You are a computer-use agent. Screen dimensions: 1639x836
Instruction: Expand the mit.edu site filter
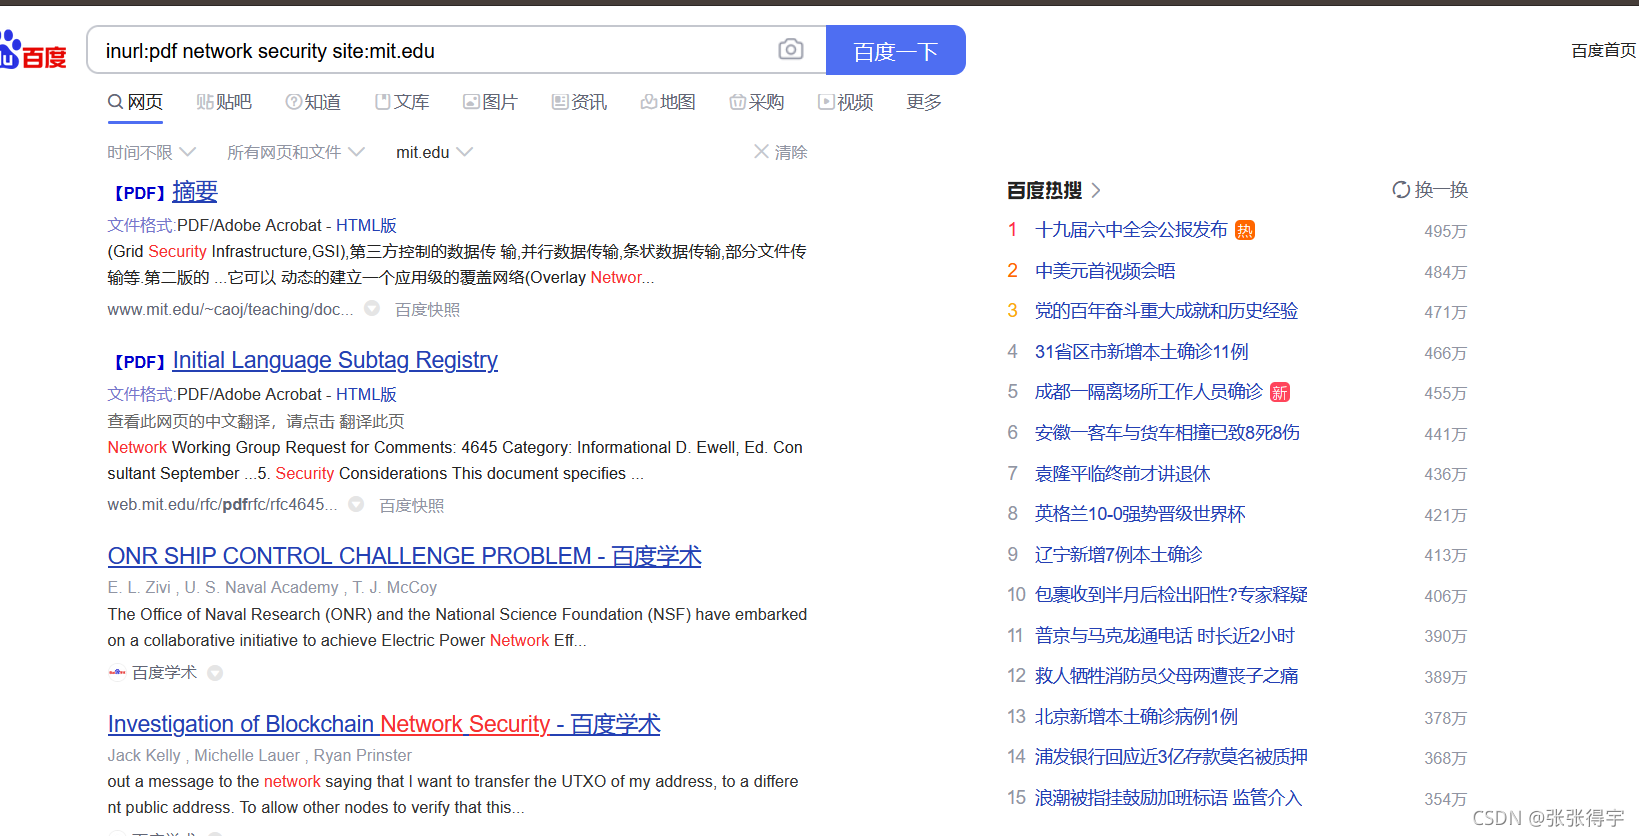pos(434,152)
